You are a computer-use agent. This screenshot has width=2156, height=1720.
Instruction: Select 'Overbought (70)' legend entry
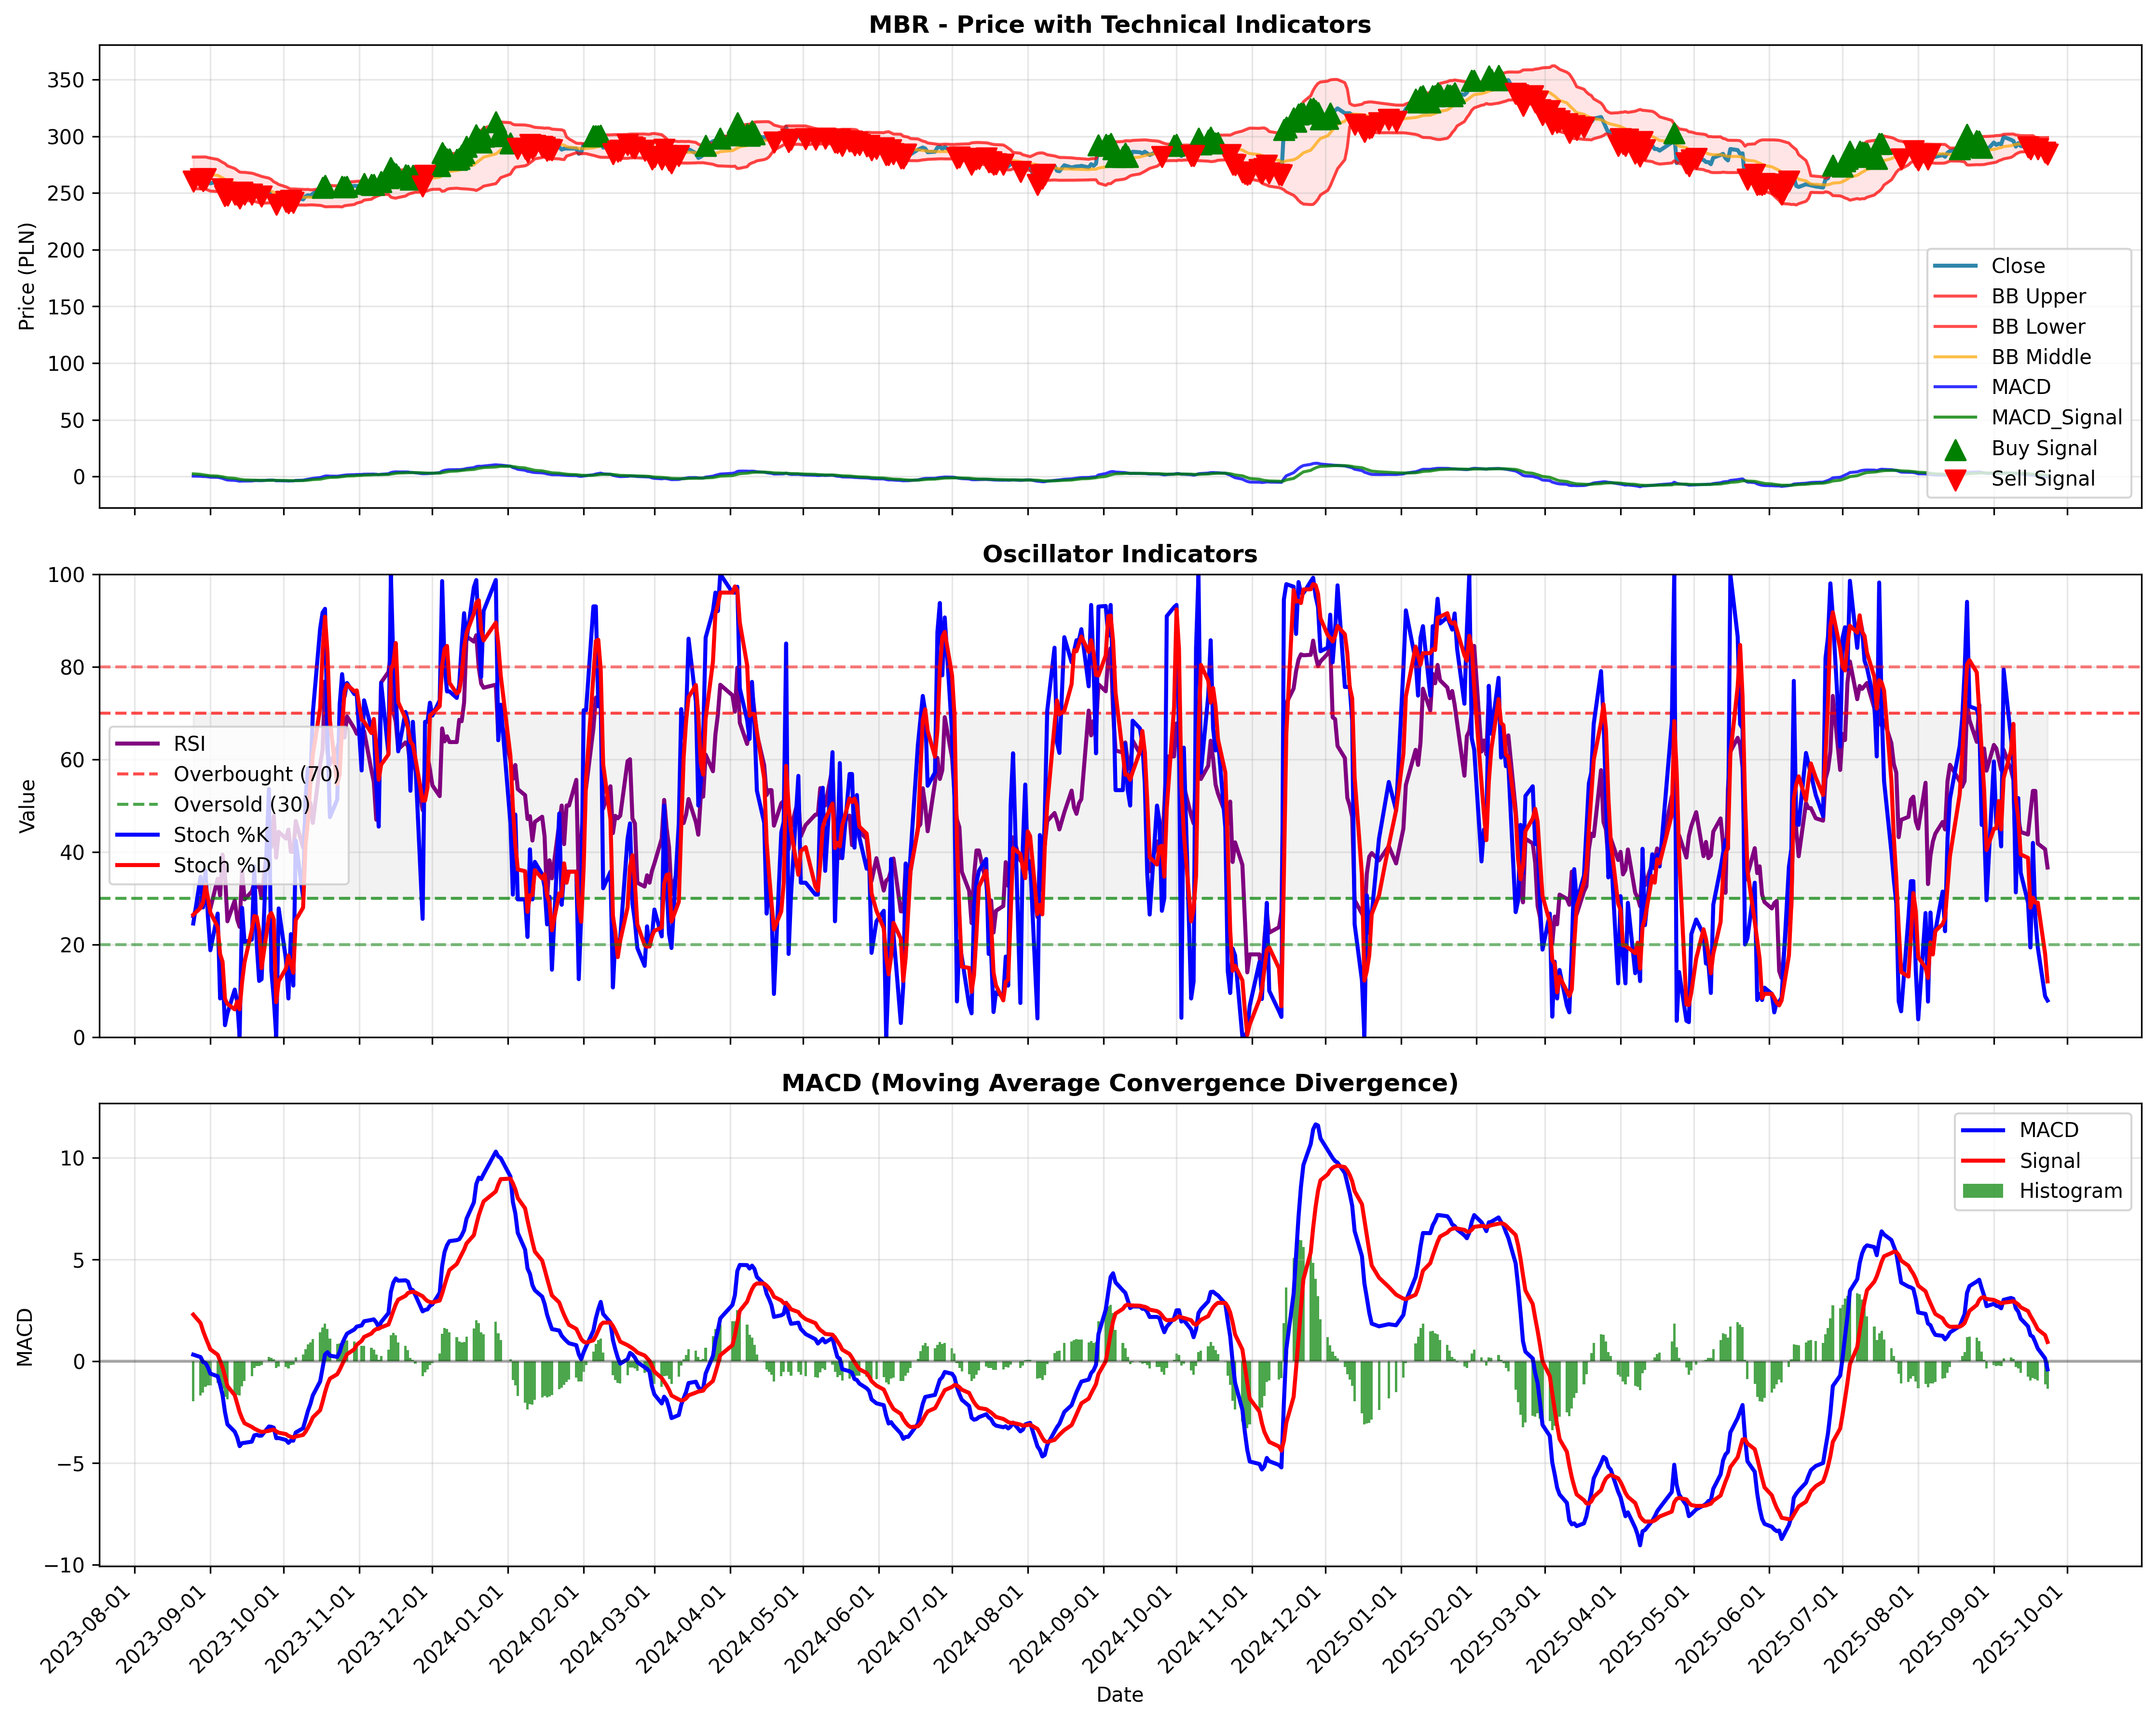[x=257, y=774]
